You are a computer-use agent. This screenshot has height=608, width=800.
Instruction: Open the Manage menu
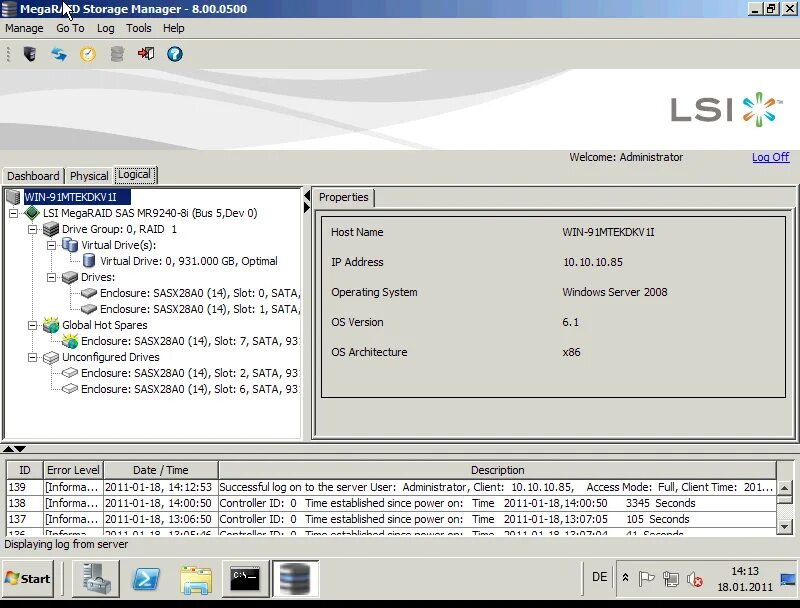pyautogui.click(x=24, y=28)
